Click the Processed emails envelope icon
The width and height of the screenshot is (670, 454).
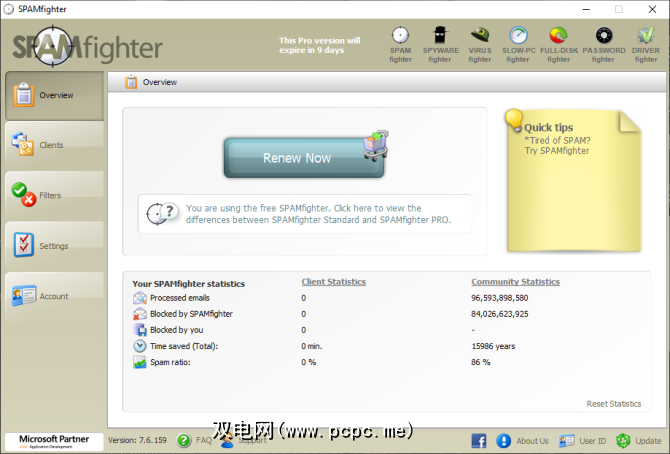point(140,298)
